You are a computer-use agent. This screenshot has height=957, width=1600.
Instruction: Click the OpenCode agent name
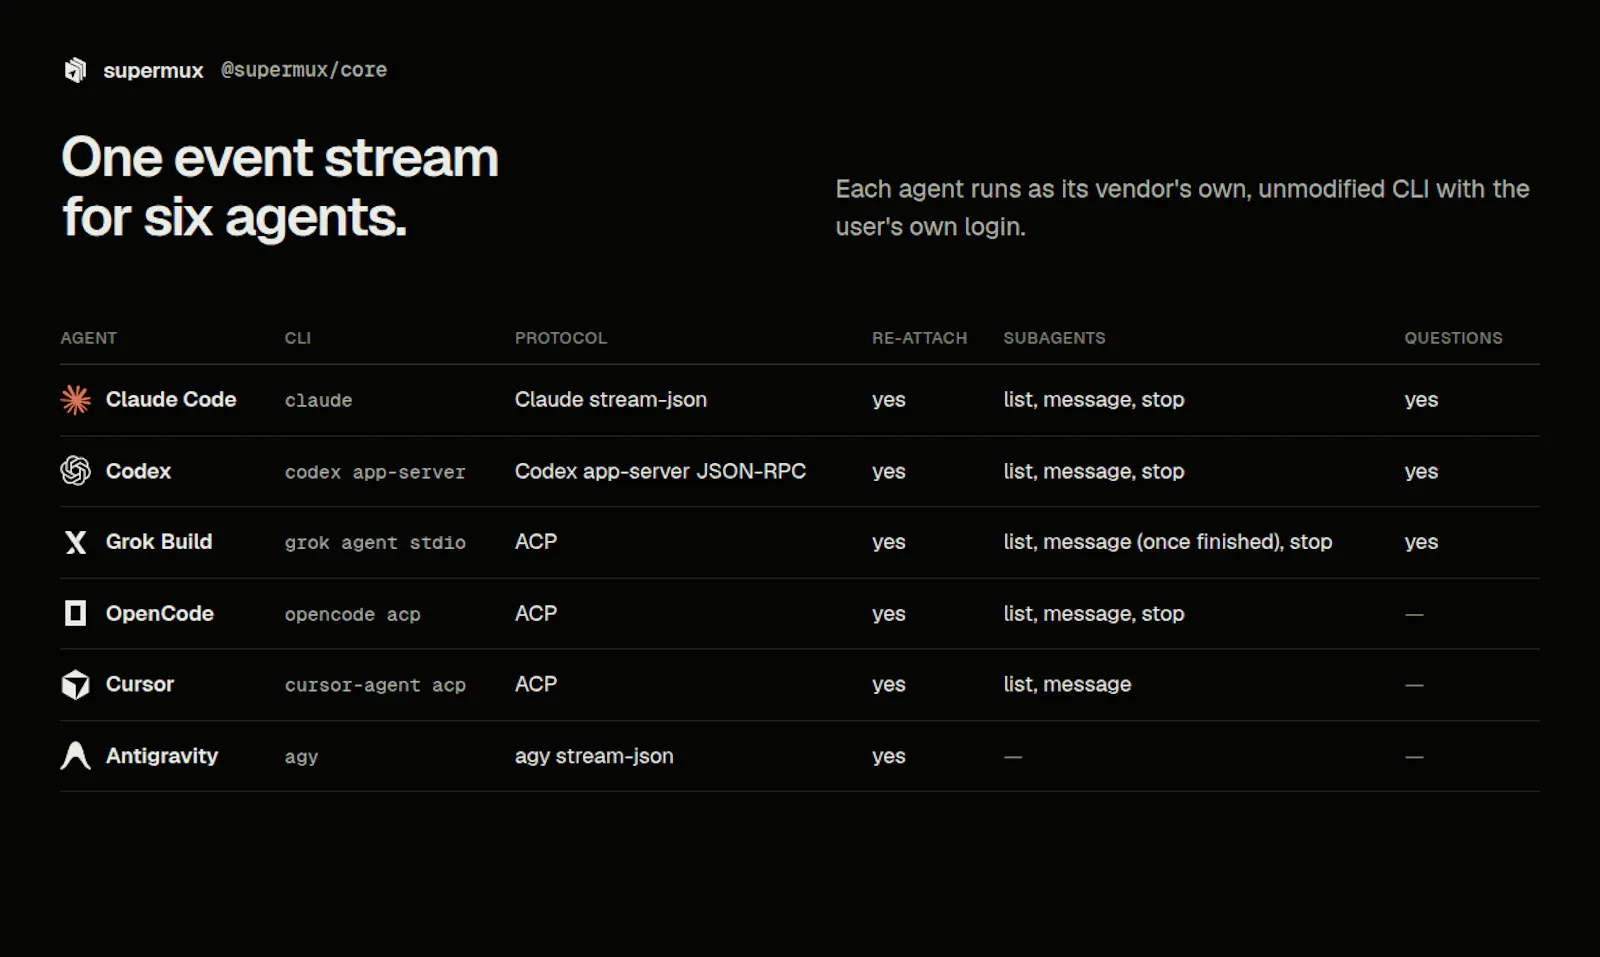[x=160, y=613]
